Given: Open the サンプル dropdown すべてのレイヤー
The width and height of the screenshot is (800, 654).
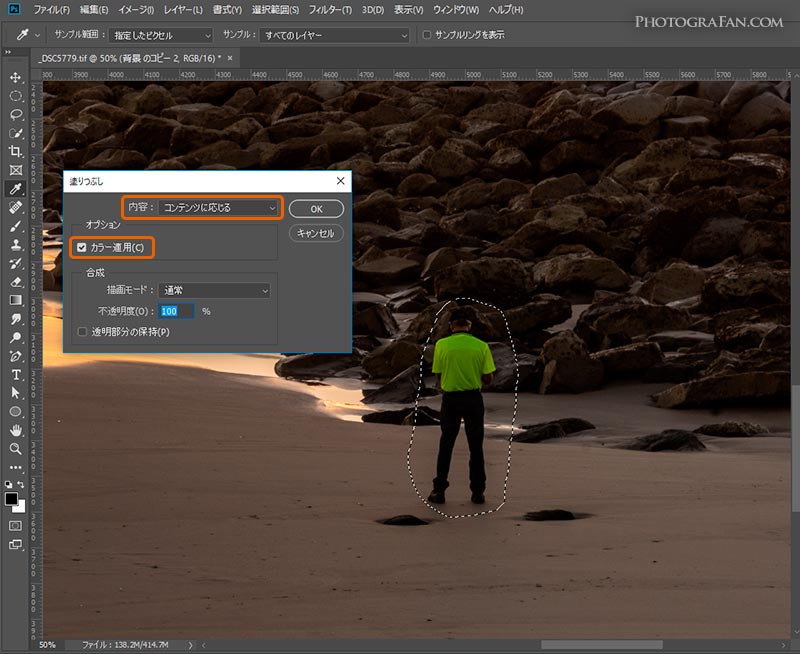Looking at the screenshot, I should pos(334,35).
